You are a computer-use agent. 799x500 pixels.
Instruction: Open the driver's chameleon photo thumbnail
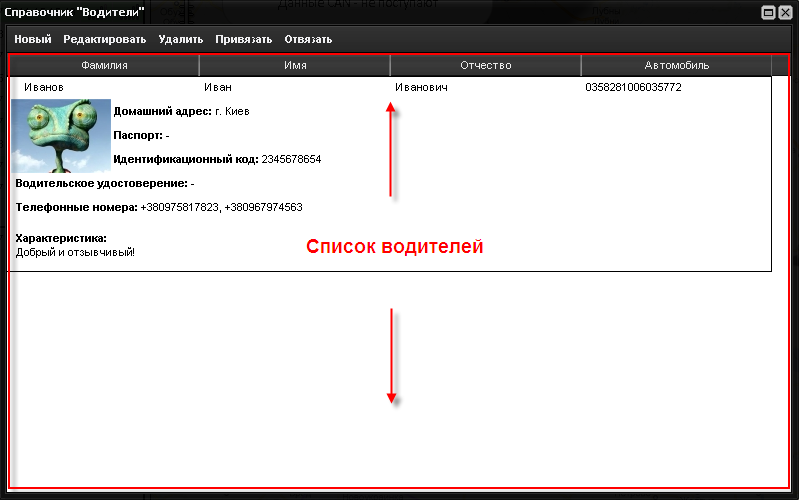(61, 136)
